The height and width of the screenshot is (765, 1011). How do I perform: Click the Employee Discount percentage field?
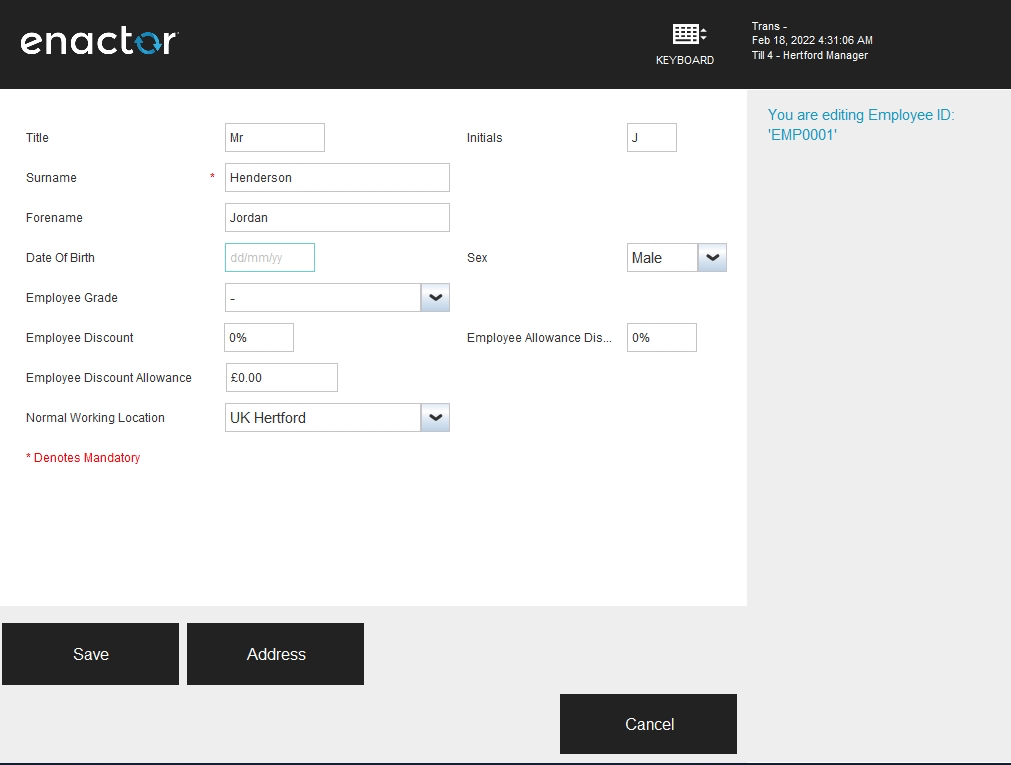[258, 337]
